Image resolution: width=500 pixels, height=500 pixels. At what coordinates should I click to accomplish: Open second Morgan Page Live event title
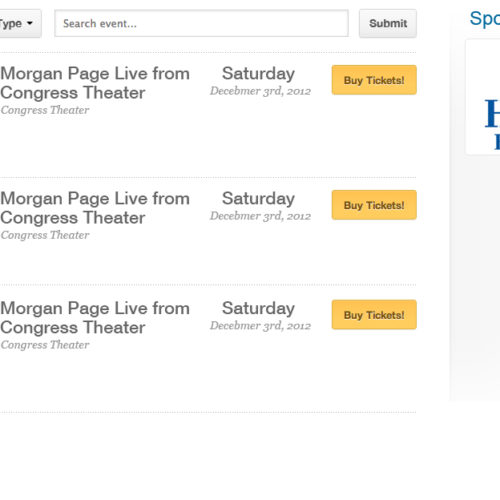(x=95, y=208)
